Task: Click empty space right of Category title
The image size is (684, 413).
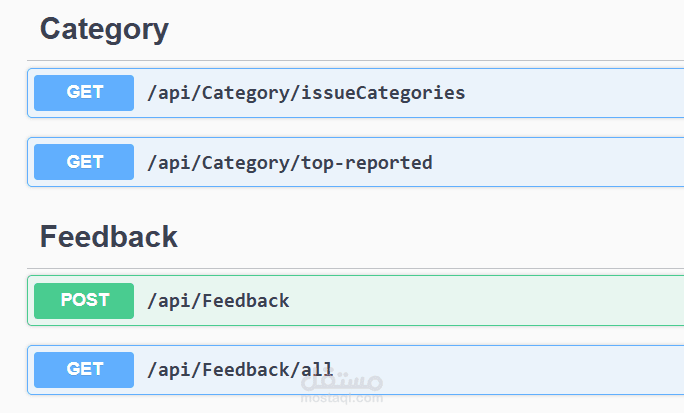Action: tap(420, 30)
